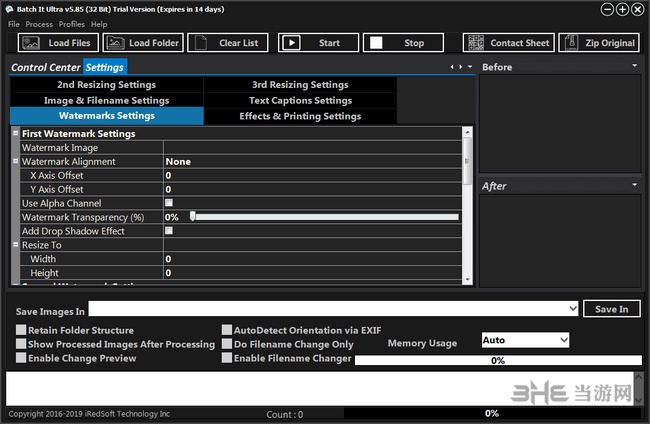Image resolution: width=650 pixels, height=424 pixels.
Task: Click the 0% processing progress bar
Action: click(x=498, y=360)
